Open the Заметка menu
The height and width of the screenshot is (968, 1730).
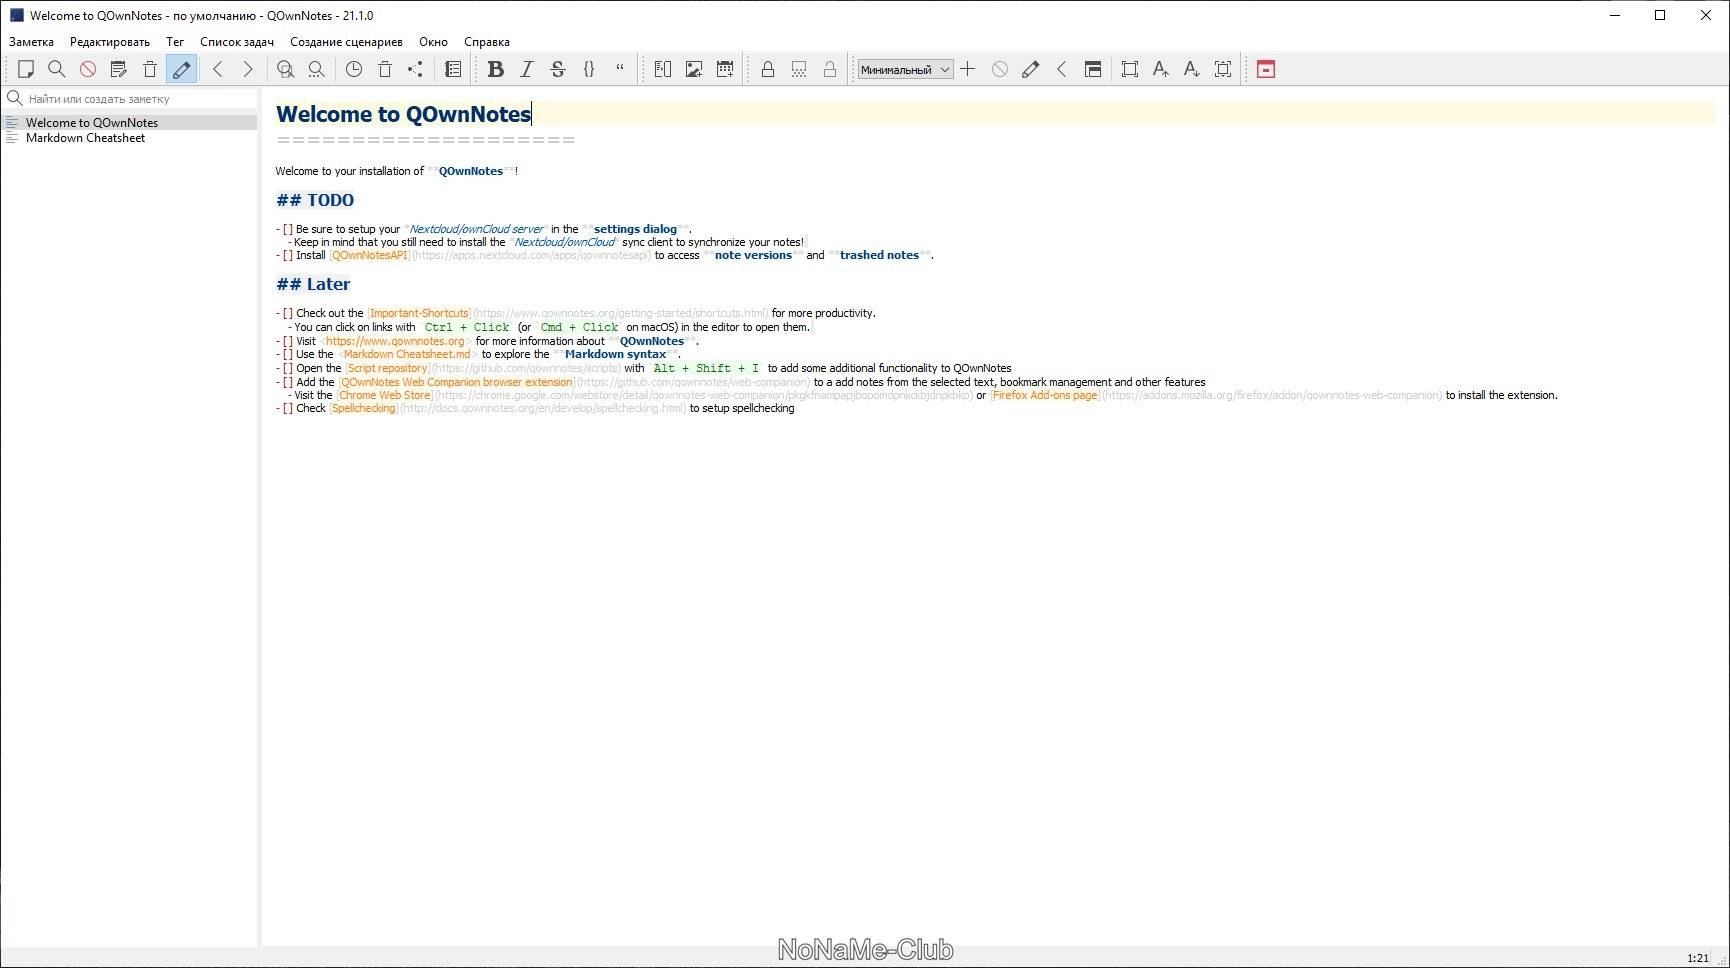(31, 42)
